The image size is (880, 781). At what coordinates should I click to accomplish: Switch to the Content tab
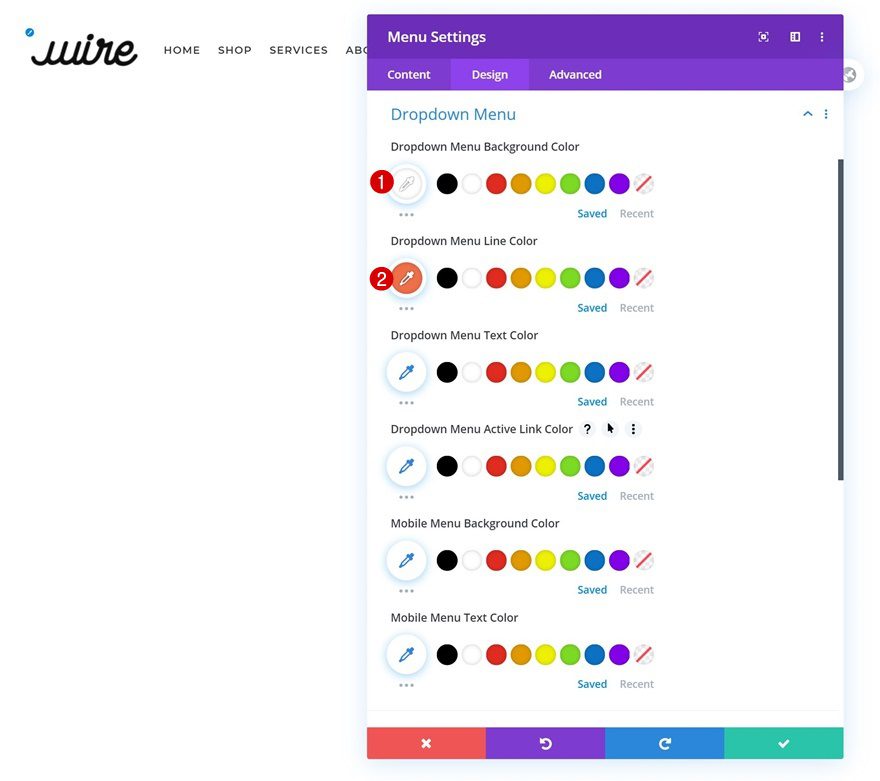click(x=408, y=74)
